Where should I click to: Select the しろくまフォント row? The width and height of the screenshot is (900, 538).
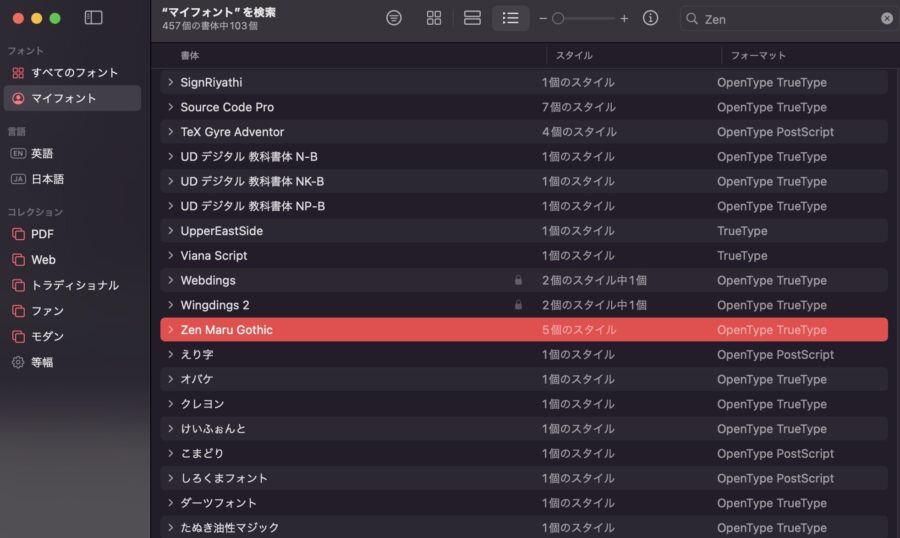[x=524, y=478]
